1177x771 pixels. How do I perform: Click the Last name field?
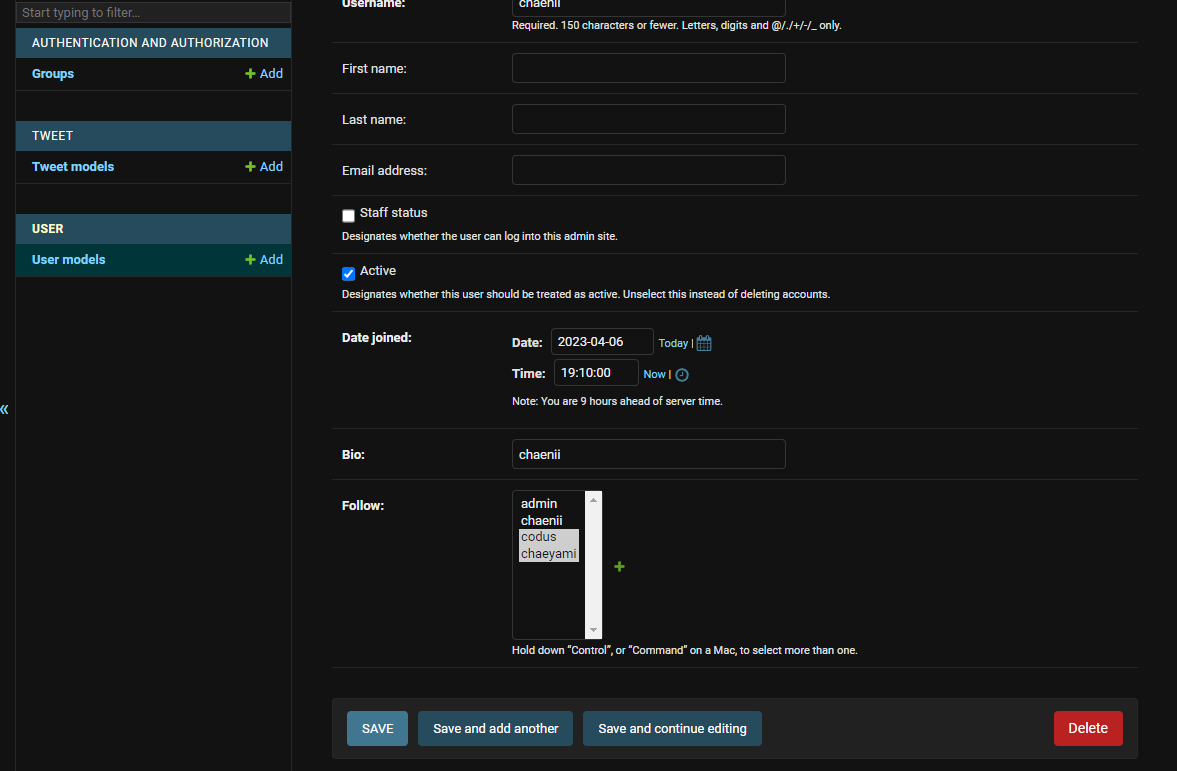point(649,119)
